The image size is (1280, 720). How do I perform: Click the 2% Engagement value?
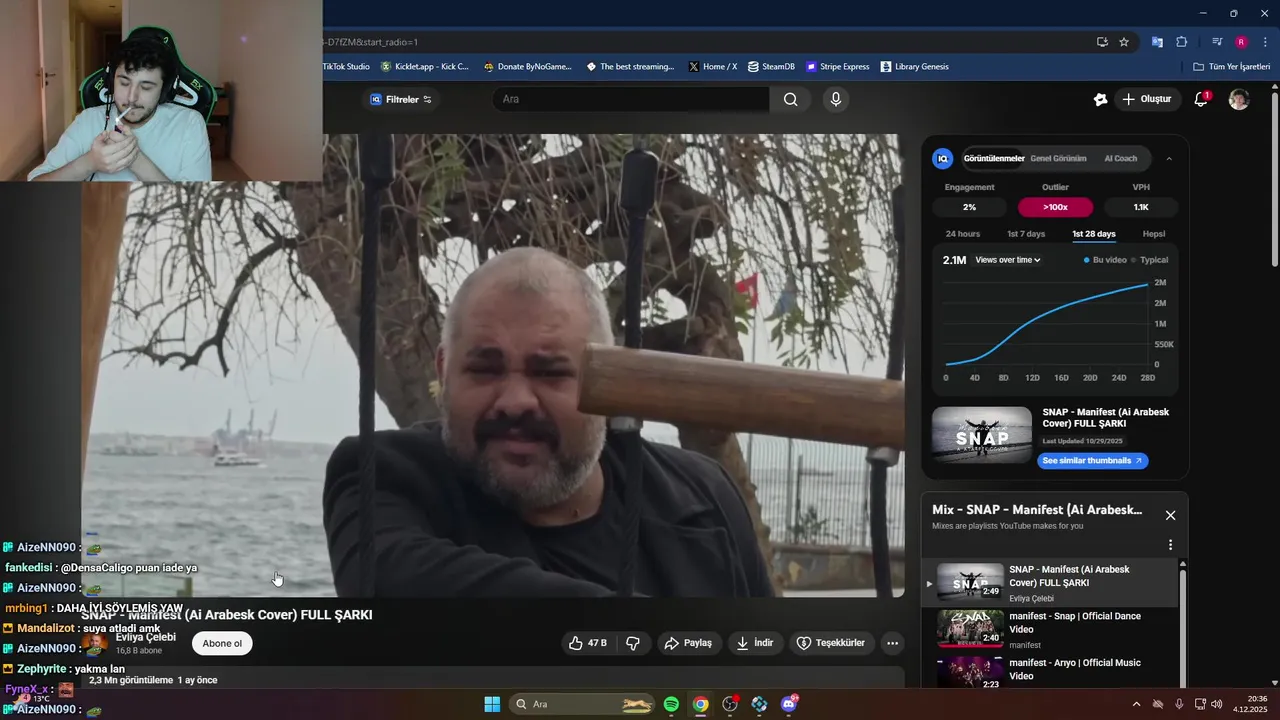(x=969, y=207)
